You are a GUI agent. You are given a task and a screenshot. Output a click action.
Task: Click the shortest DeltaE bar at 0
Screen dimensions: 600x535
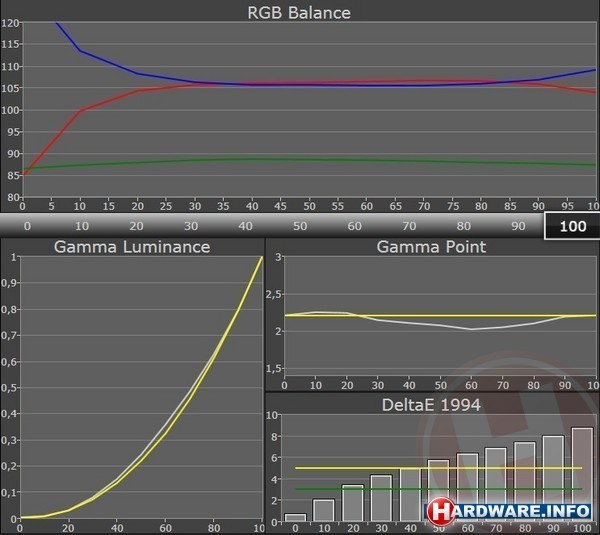coord(295,517)
